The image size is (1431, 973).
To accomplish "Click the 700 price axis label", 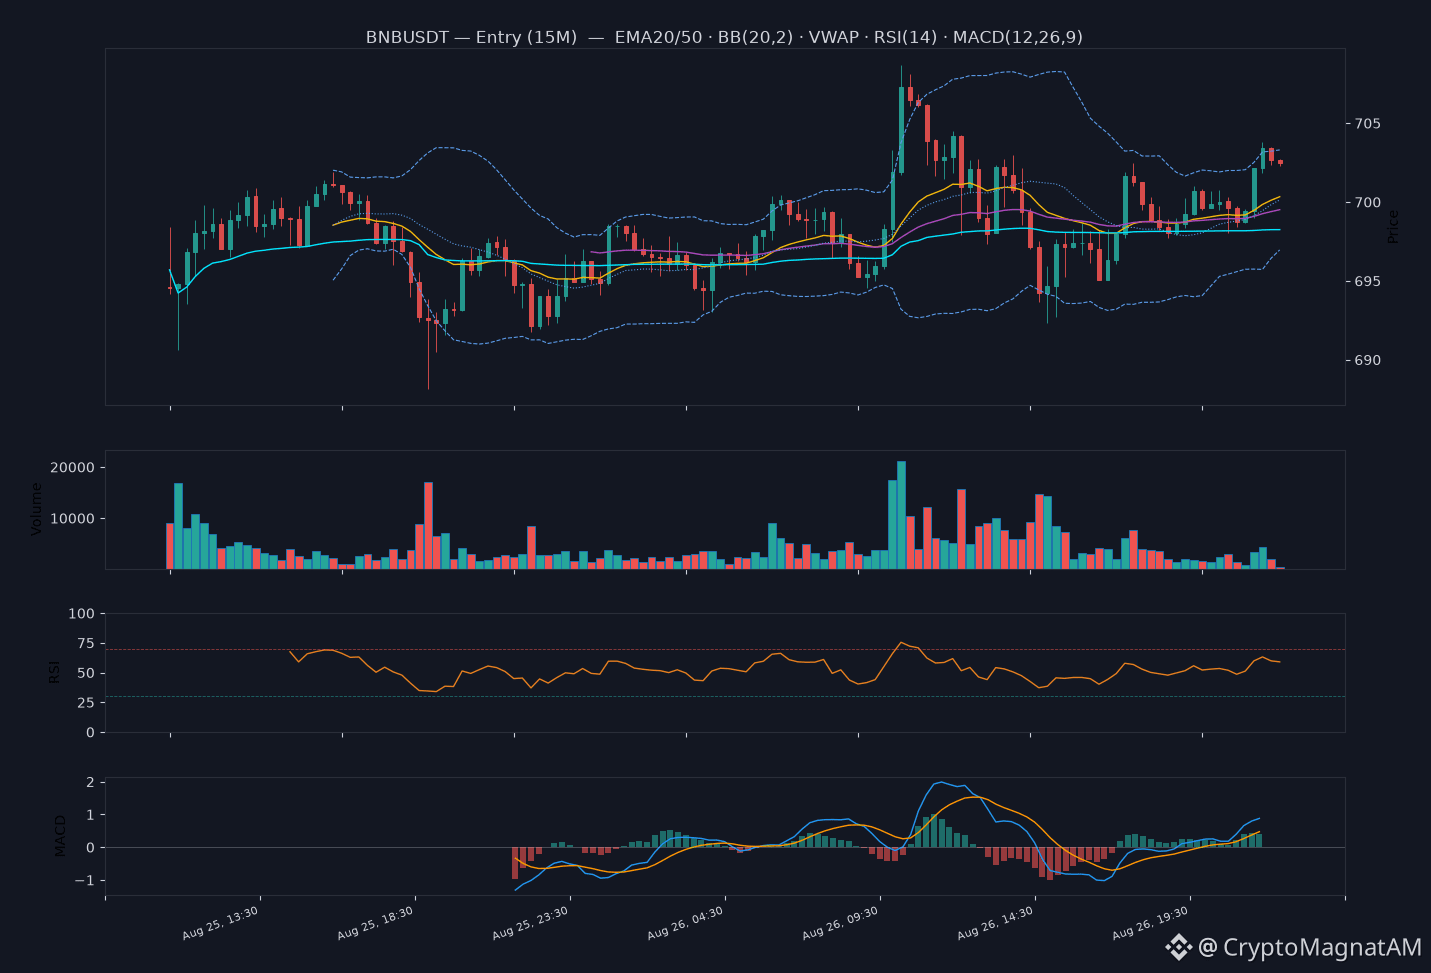I will (1368, 203).
